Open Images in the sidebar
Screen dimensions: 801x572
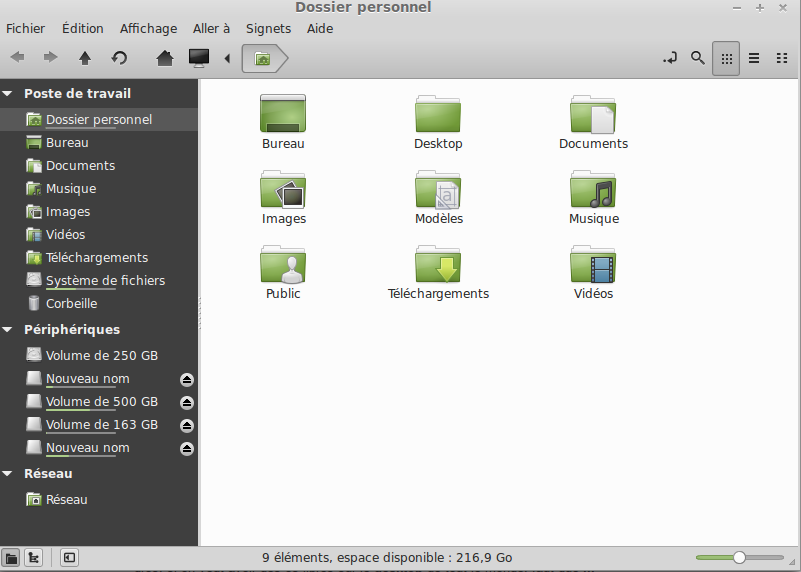(99, 211)
